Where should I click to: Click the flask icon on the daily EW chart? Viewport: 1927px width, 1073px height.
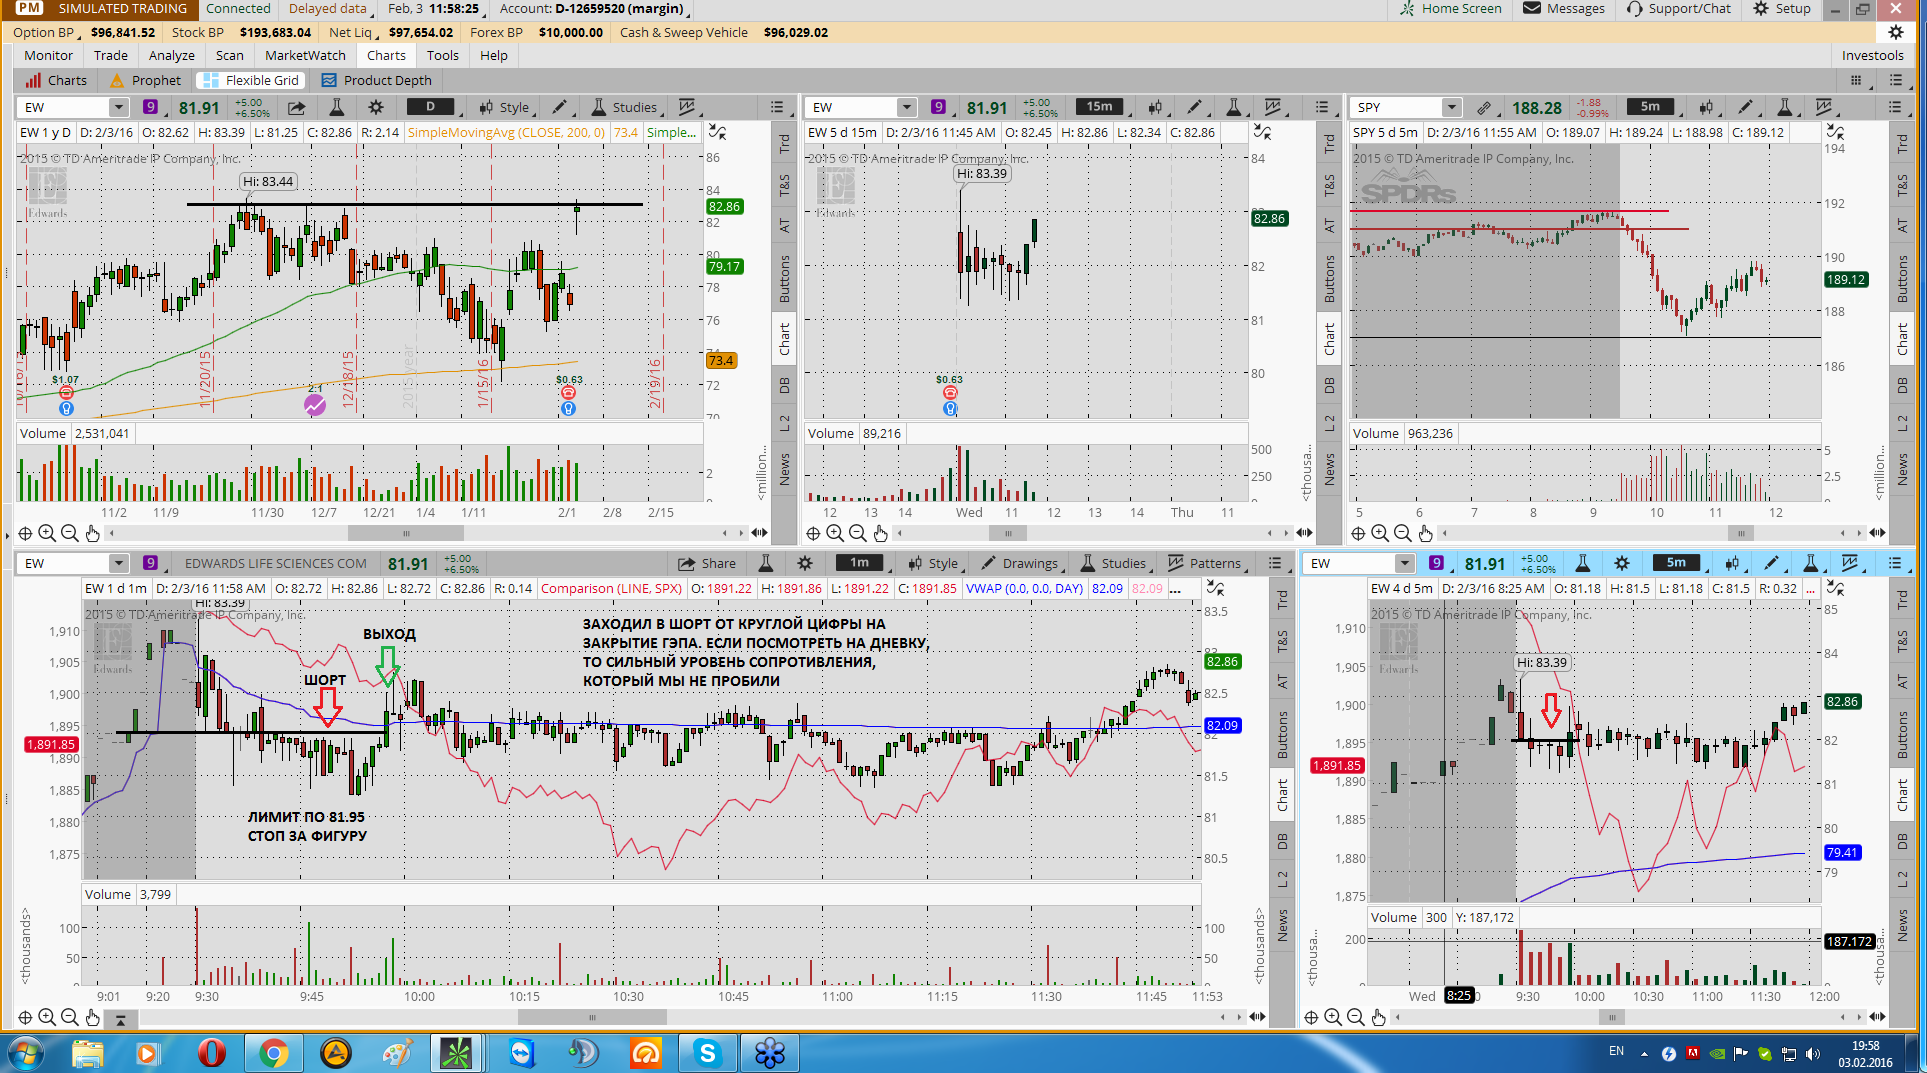(x=337, y=107)
